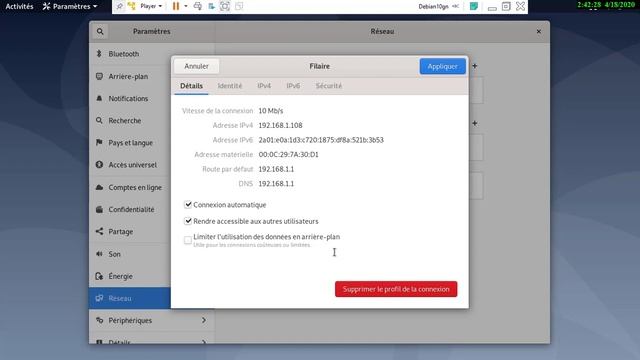Expand the Périphériques submenu chevron
Image resolution: width=640 pixels, height=360 pixels.
click(204, 320)
